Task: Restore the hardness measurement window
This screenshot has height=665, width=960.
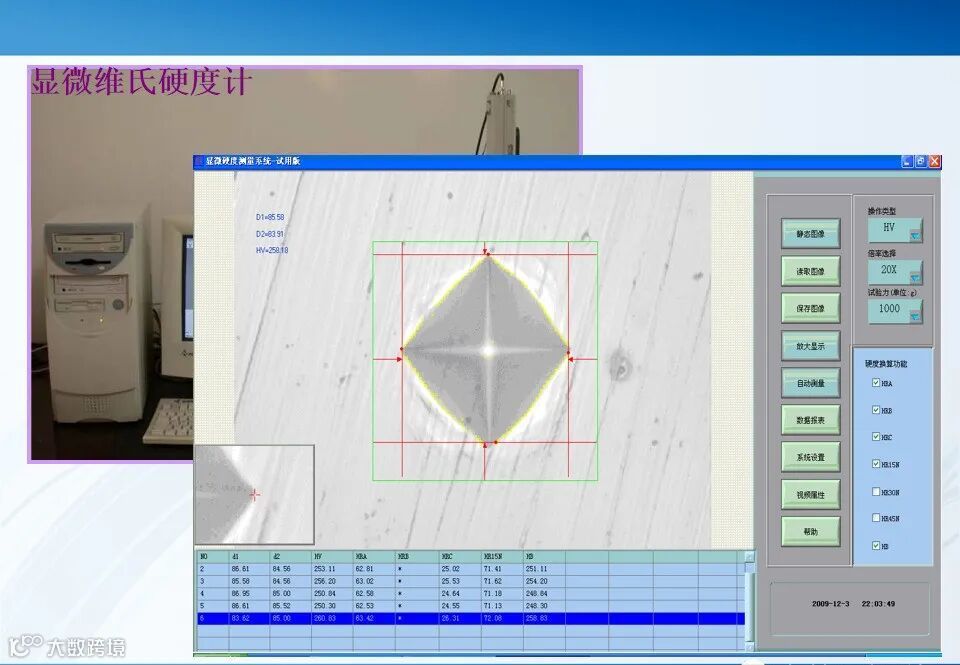Action: coord(921,161)
